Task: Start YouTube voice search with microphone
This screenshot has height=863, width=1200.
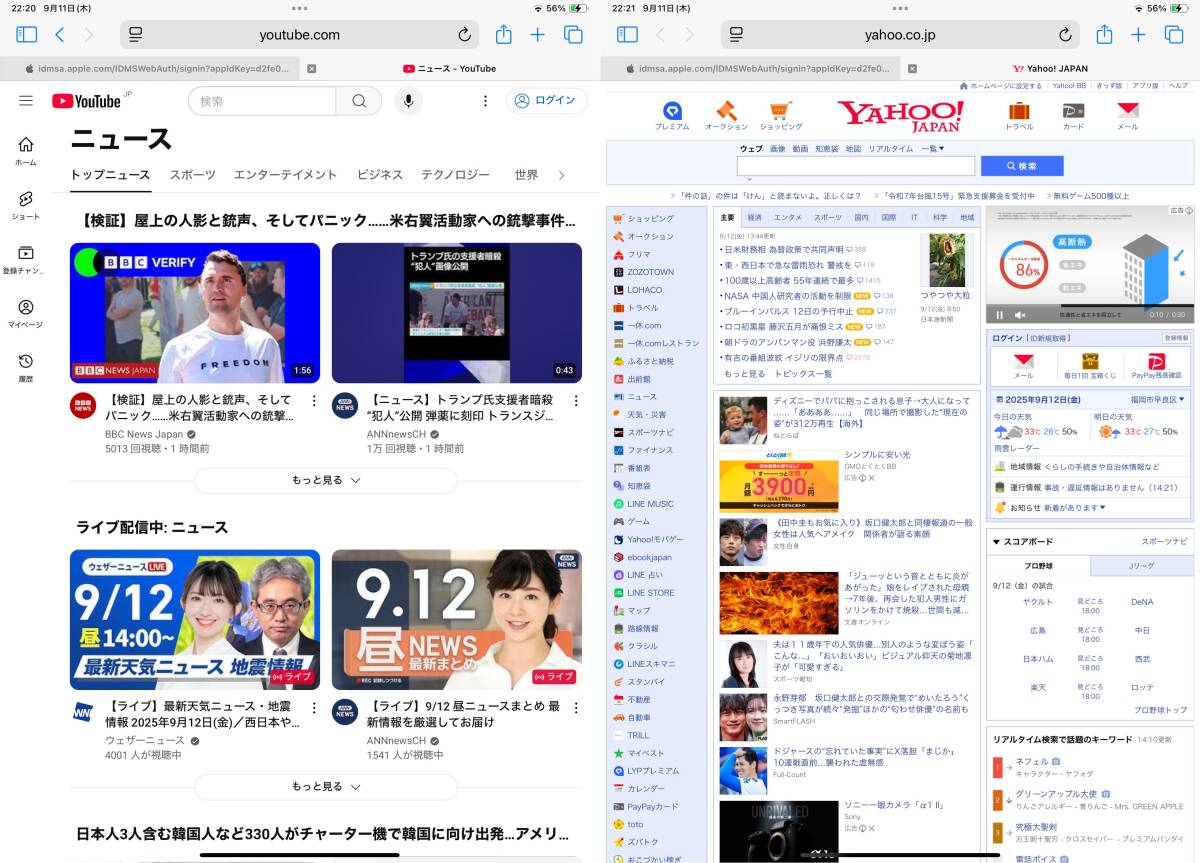Action: click(x=408, y=101)
